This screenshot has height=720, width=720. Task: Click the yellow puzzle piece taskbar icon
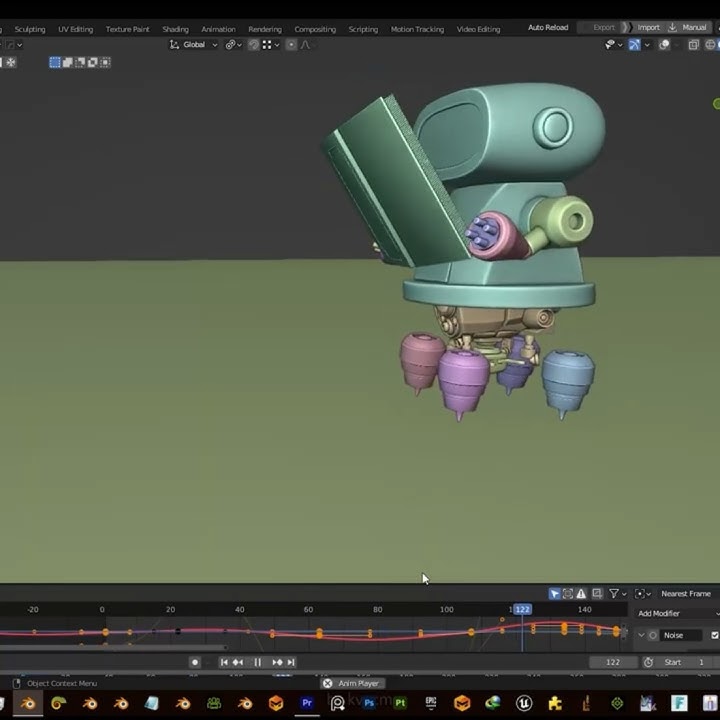(555, 703)
